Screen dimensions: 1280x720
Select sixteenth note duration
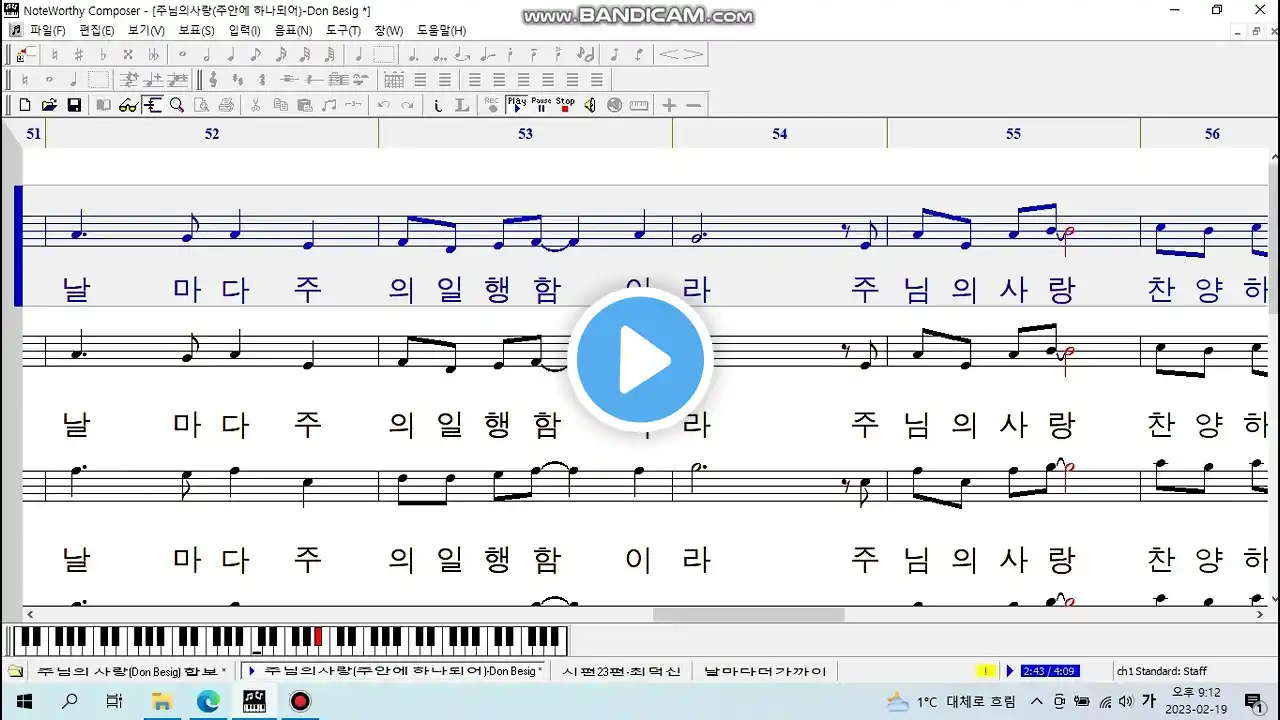[x=281, y=54]
